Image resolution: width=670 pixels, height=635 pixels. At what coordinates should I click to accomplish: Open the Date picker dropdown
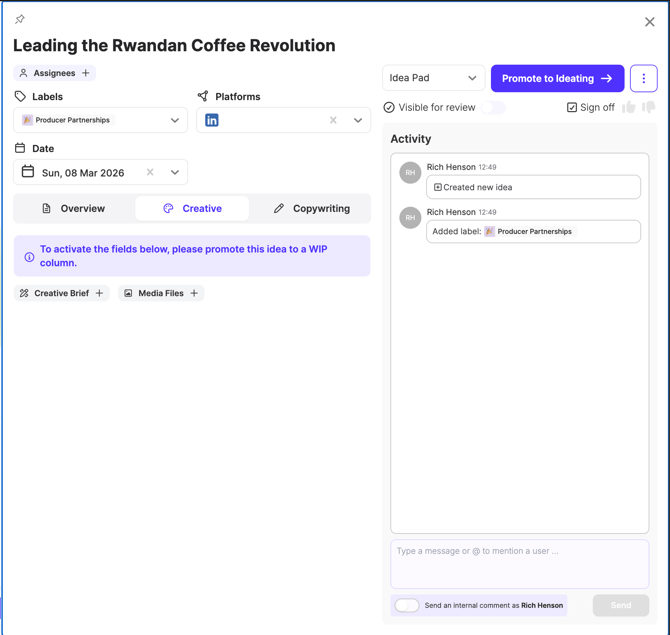tap(174, 172)
